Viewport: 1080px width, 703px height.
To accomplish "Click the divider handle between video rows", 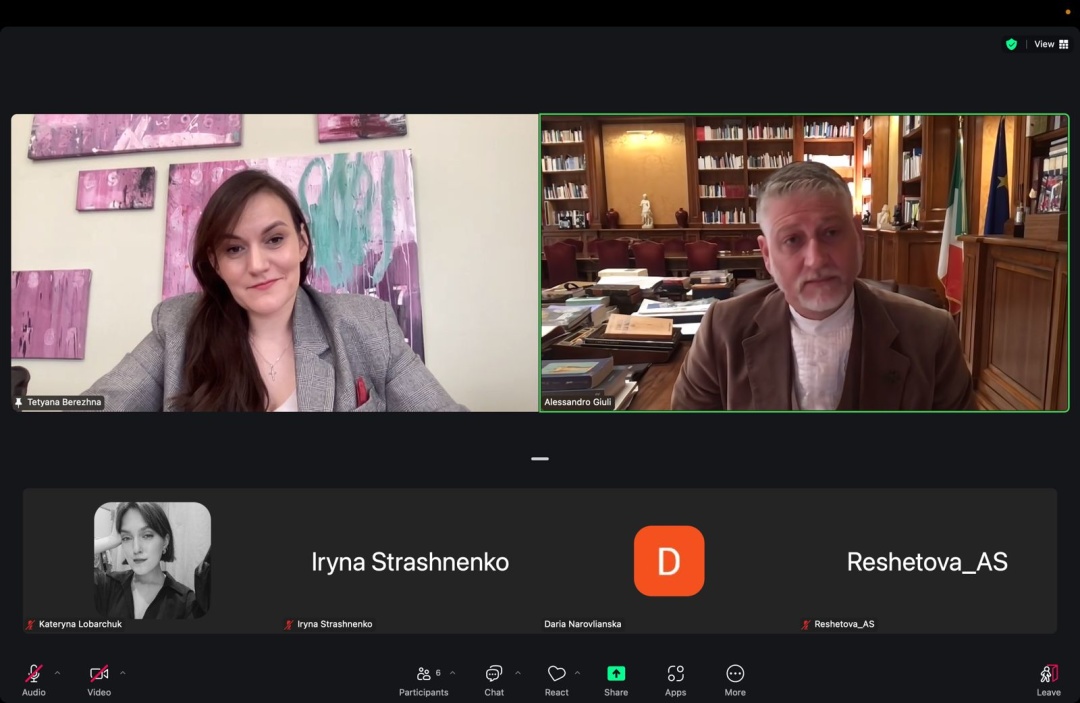I will pos(540,459).
